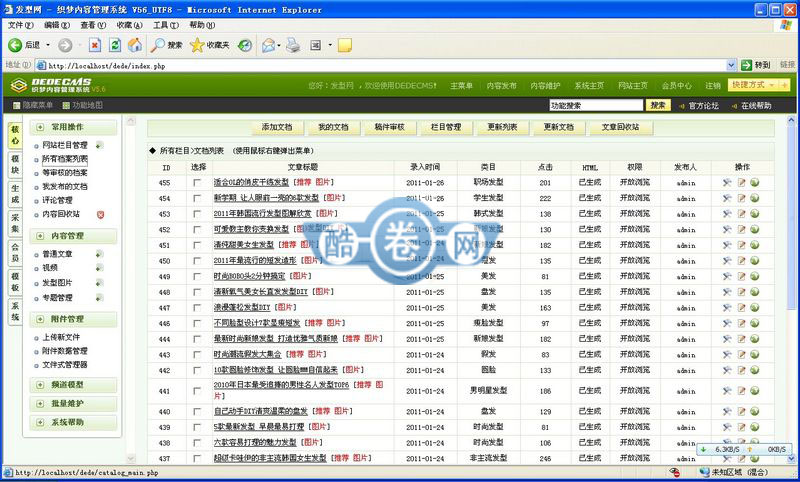Screen dimensions: 800x482
Task: Tick the checkbox for article 438
Action: pos(197,443)
